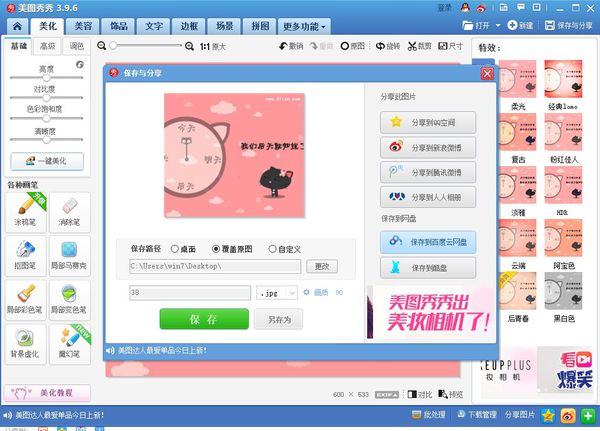Switch to the 饰品 tab
Screen dimensions: 600x431
coord(118,26)
